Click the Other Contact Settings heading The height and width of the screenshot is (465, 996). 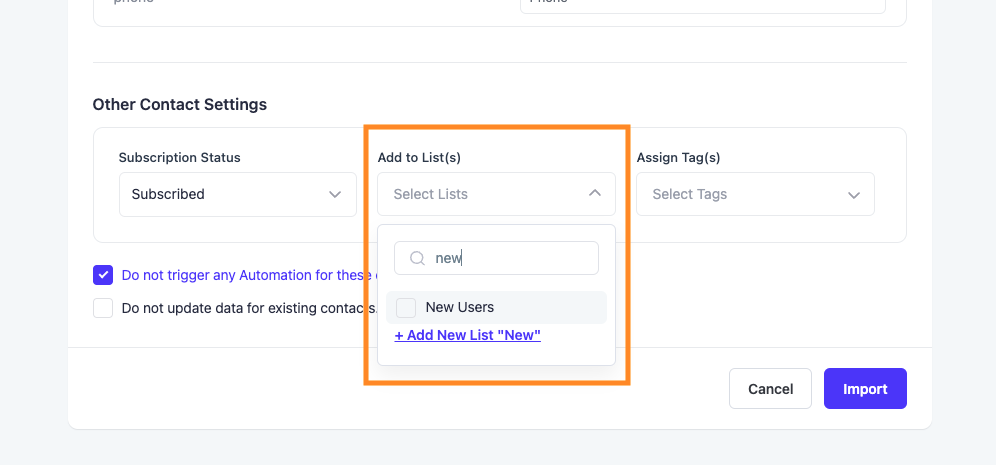click(180, 104)
